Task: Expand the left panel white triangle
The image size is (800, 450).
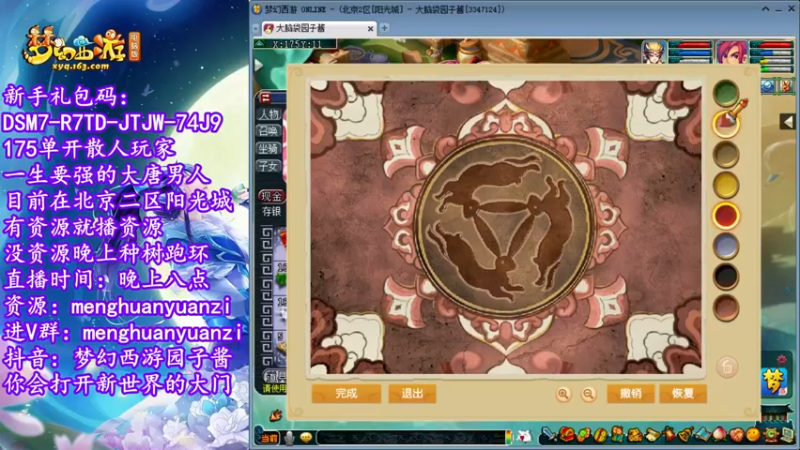Action: pos(259,65)
